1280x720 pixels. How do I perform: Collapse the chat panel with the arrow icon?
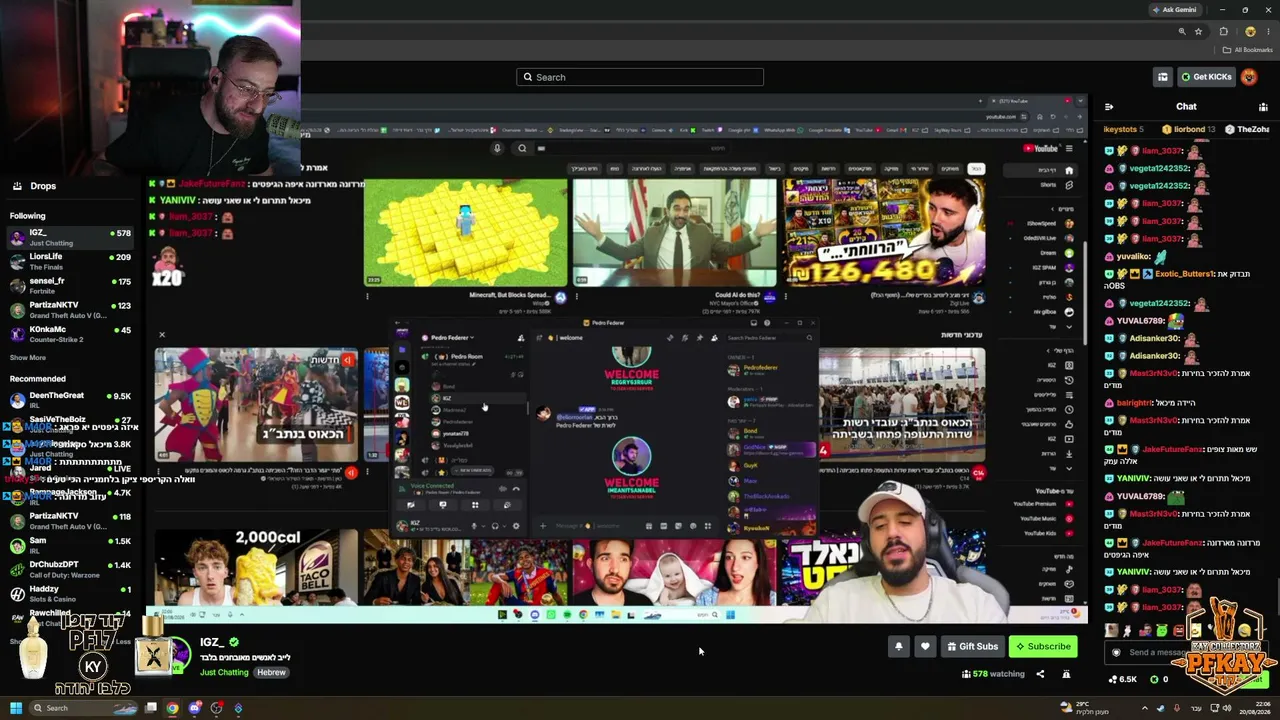pyautogui.click(x=1109, y=106)
